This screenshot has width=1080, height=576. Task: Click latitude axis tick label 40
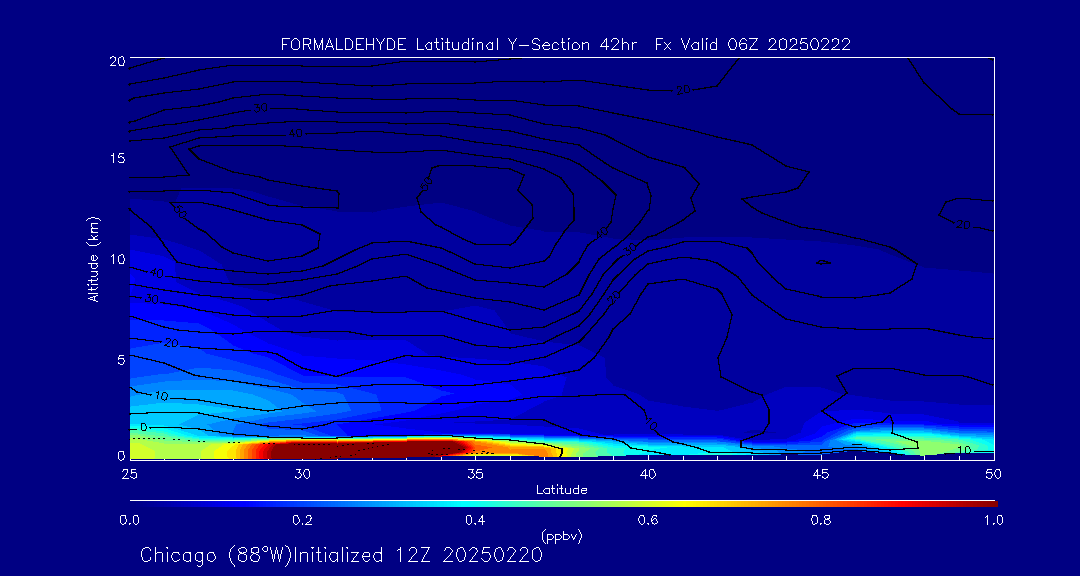coord(648,473)
